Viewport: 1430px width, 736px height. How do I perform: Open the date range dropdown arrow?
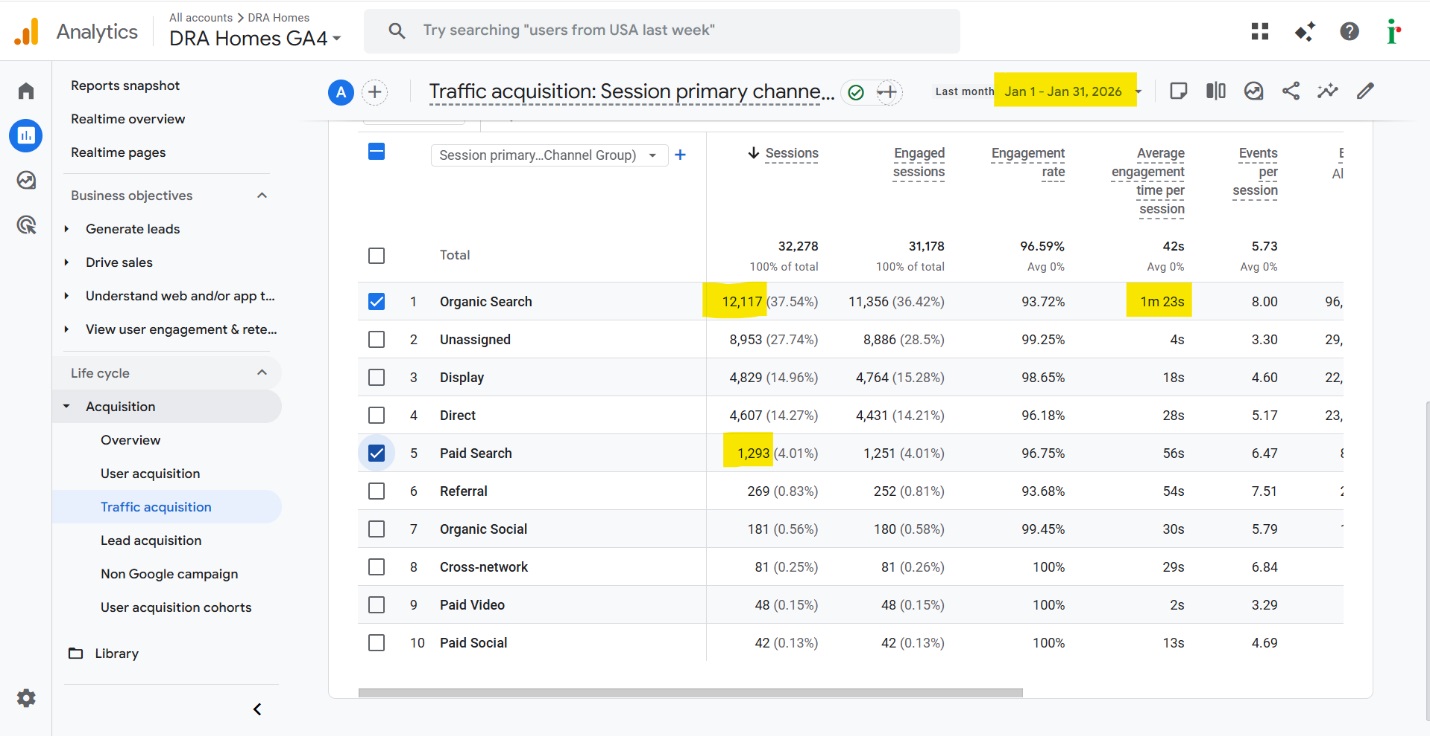coord(1138,92)
